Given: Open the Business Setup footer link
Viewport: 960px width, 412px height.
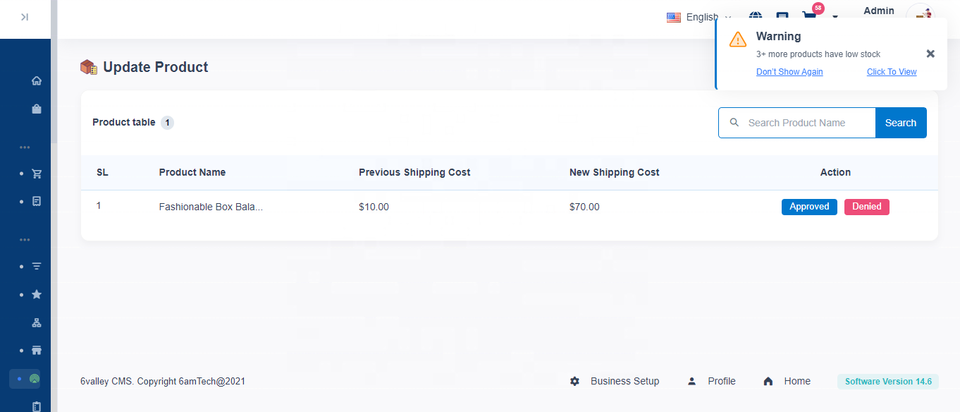Looking at the screenshot, I should (x=624, y=381).
